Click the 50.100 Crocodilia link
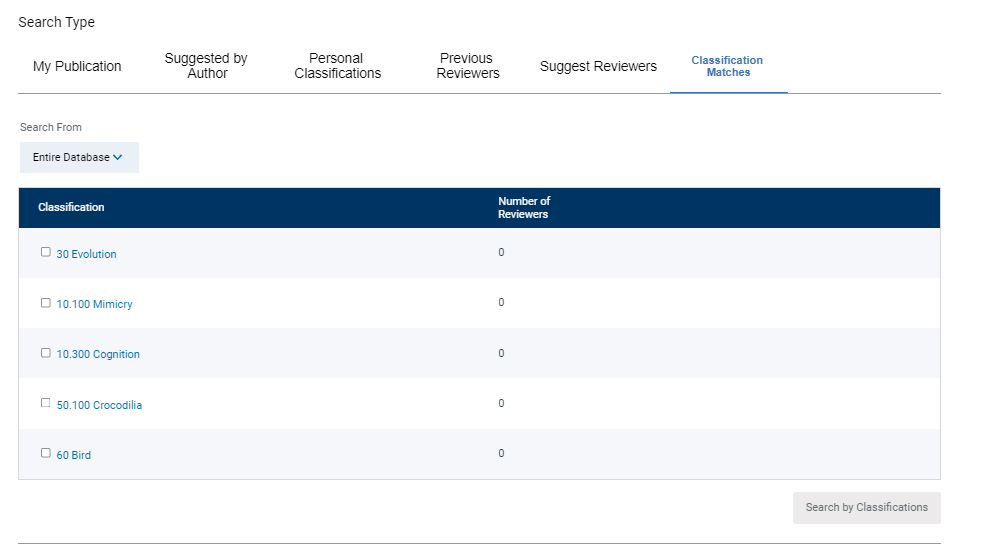This screenshot has height=551, width=991. (x=99, y=405)
